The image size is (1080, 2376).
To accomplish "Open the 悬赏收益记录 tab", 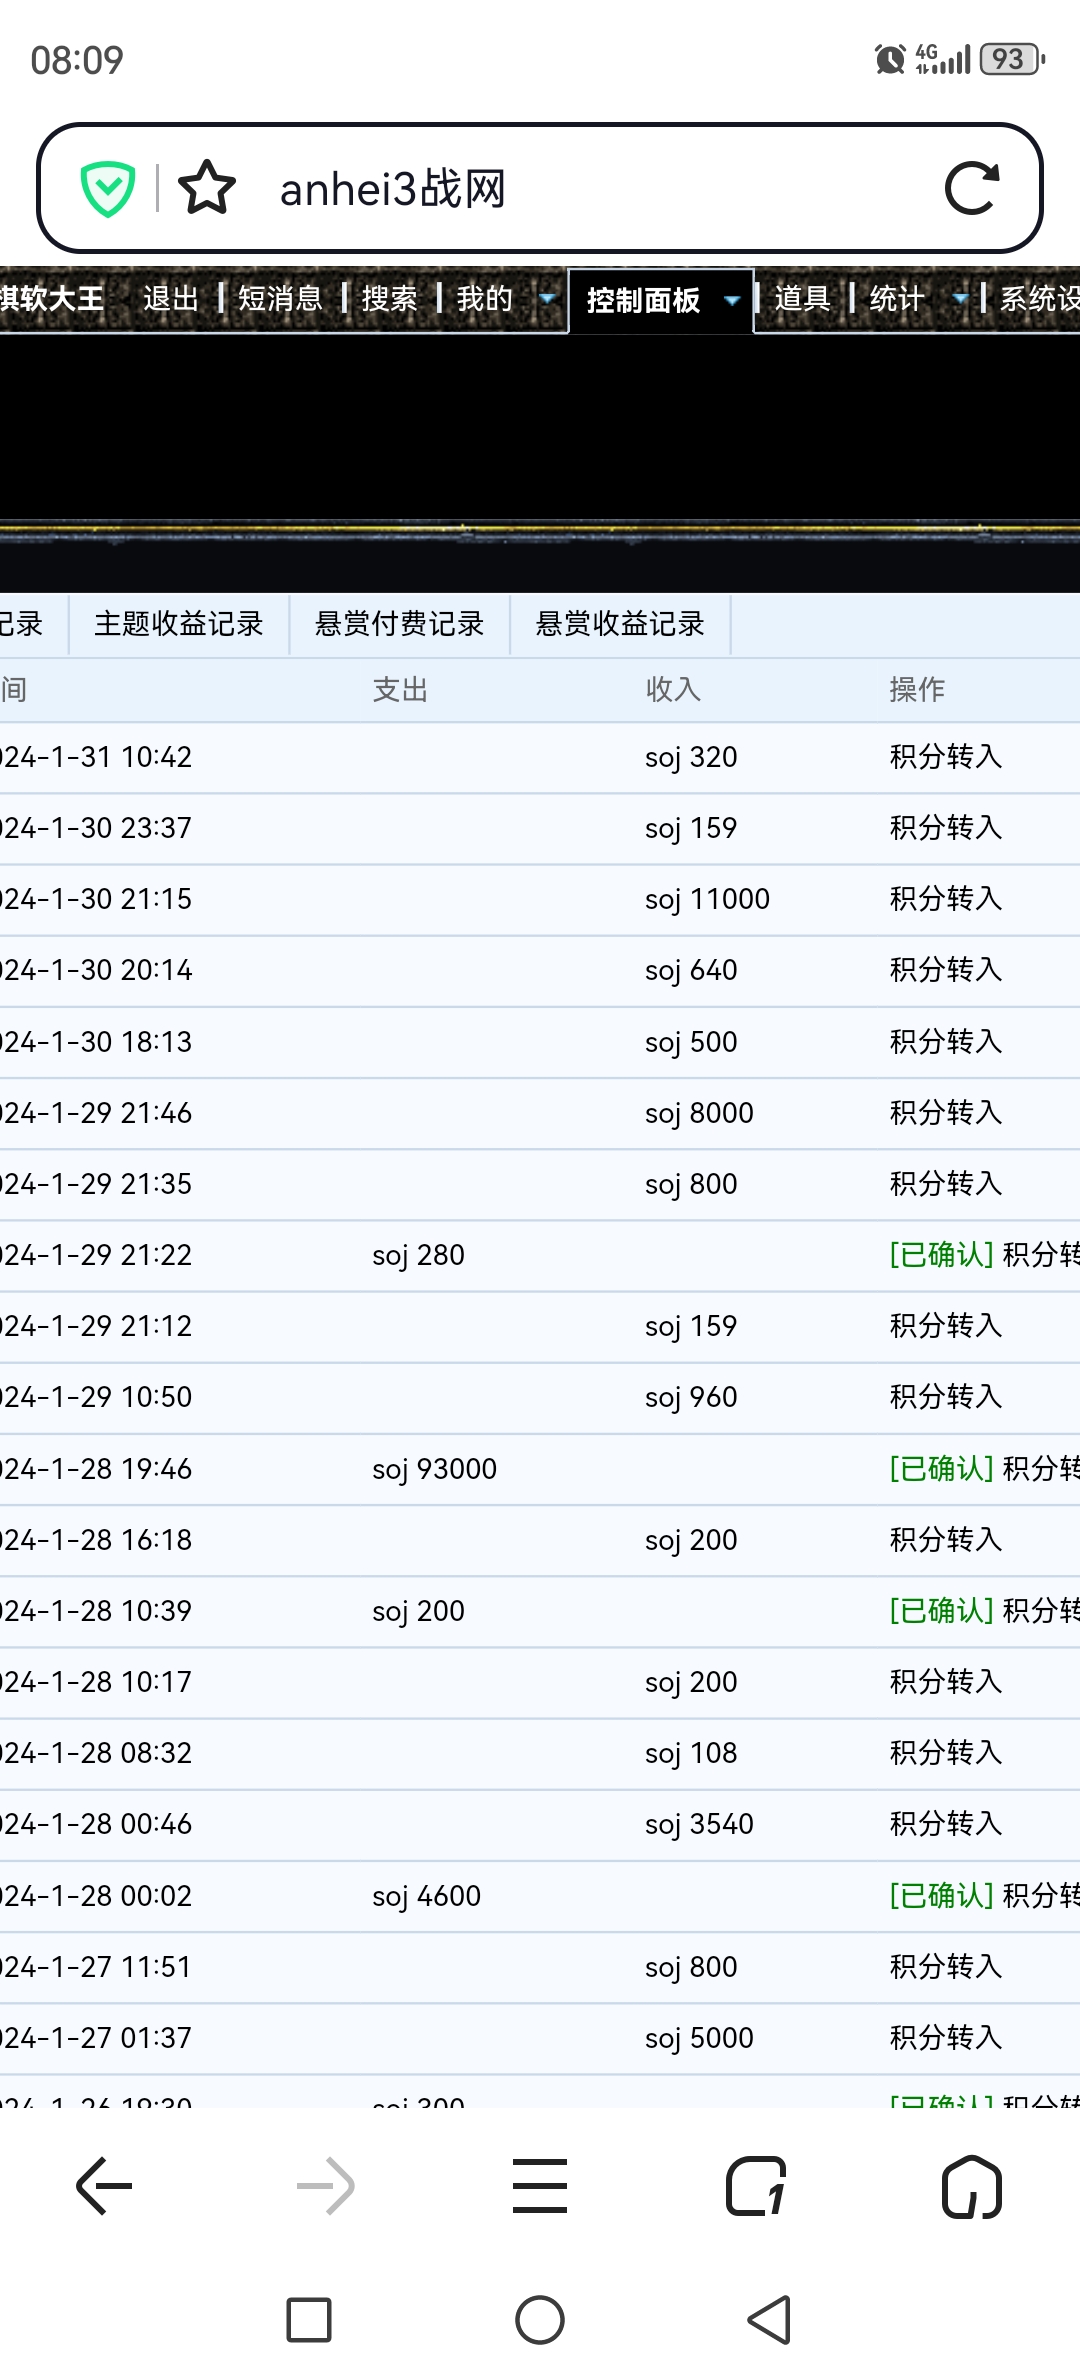I will click(620, 624).
